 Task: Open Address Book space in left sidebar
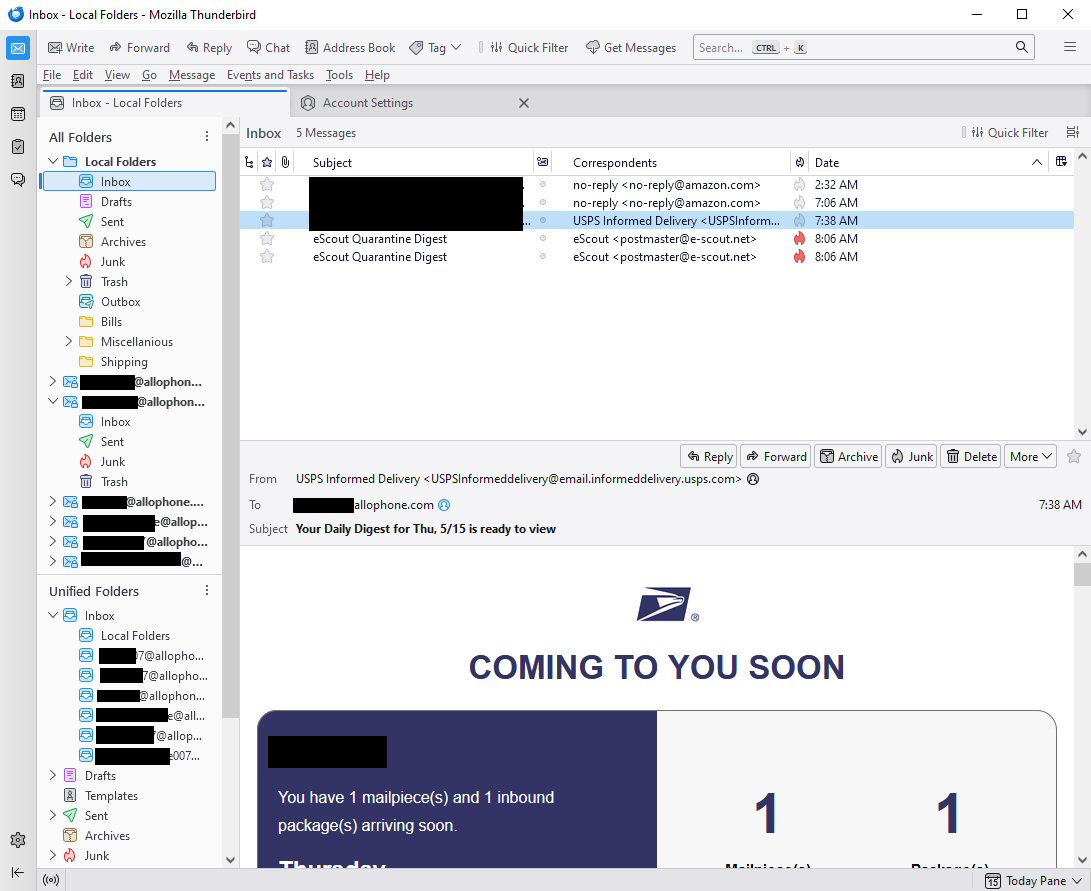[18, 81]
